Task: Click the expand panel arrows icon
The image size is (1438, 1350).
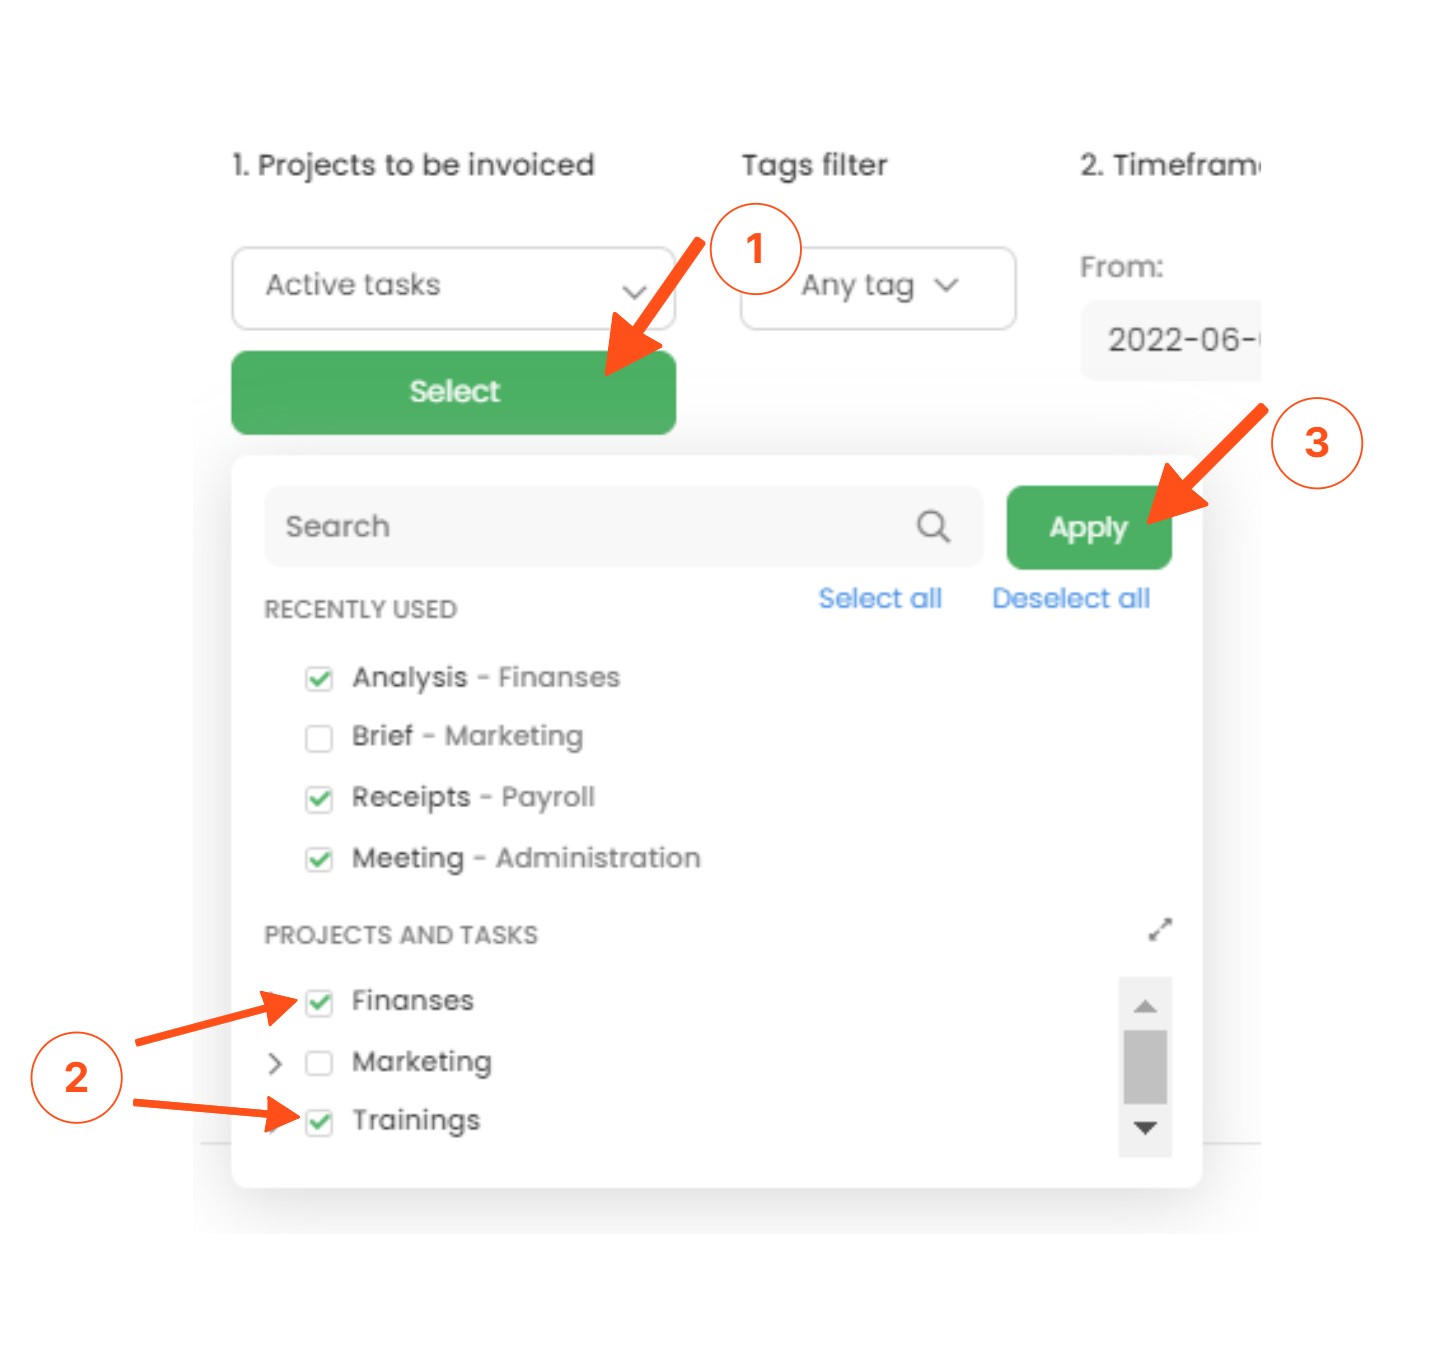Action: (x=1159, y=929)
